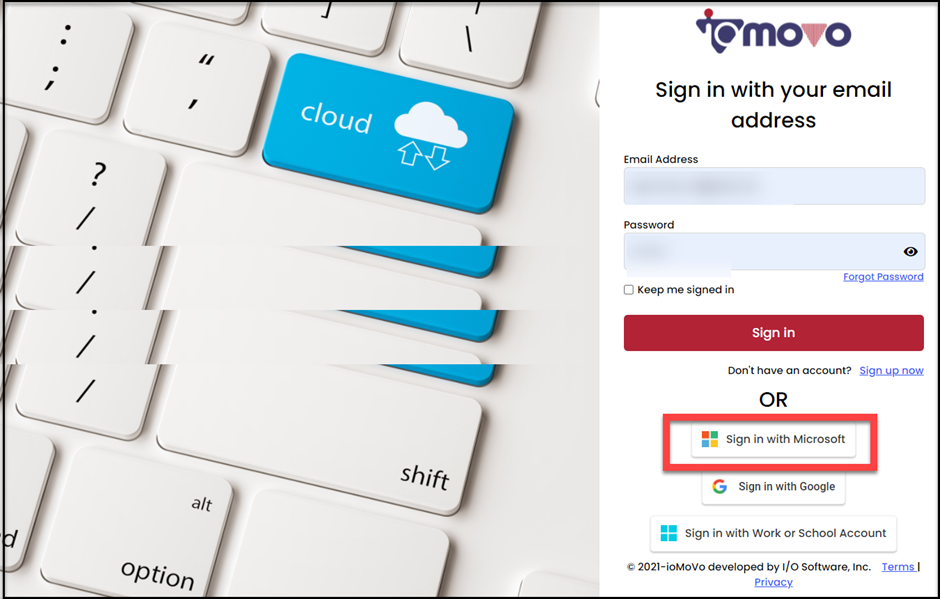Click the blue cloud key image
This screenshot has height=599, width=940.
click(388, 133)
